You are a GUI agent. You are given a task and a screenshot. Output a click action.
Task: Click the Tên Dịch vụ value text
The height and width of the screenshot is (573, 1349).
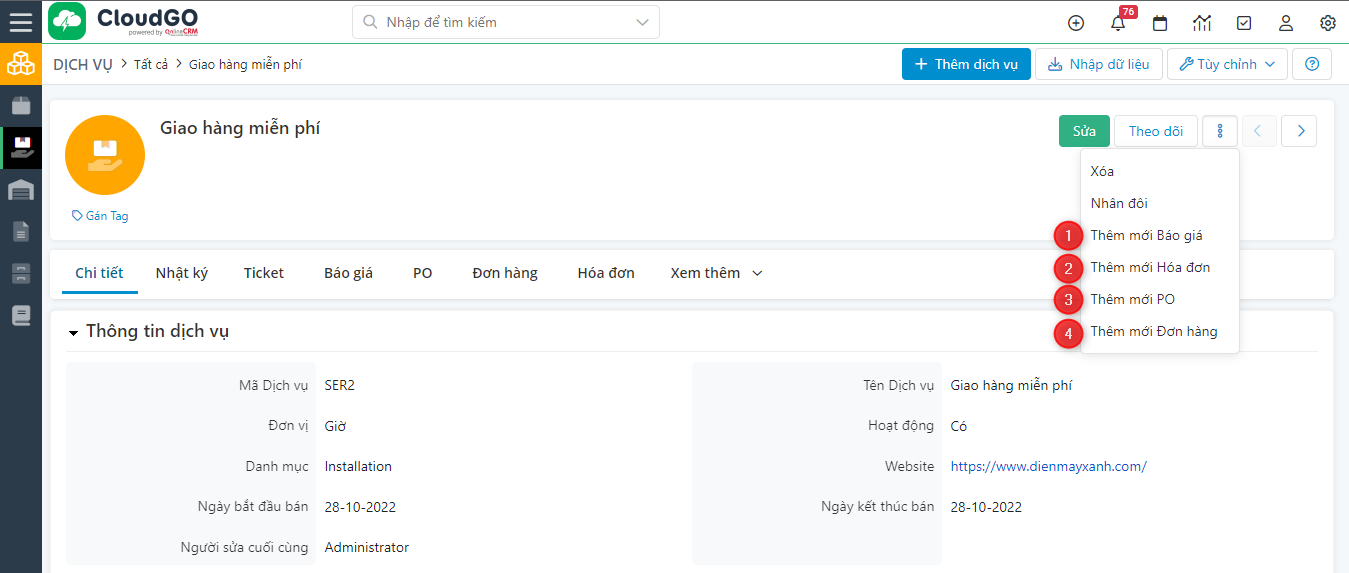[1011, 385]
